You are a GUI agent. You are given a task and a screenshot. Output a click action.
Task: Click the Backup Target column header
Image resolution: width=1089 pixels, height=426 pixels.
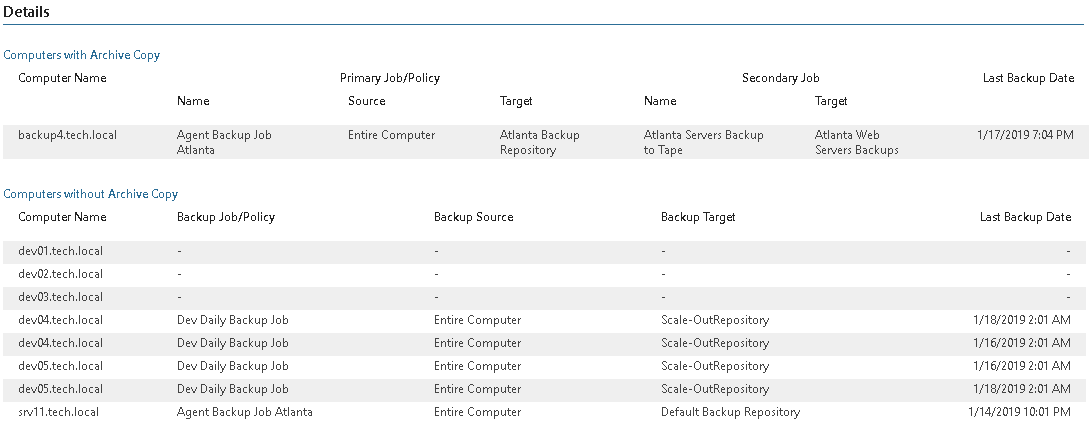tap(698, 217)
